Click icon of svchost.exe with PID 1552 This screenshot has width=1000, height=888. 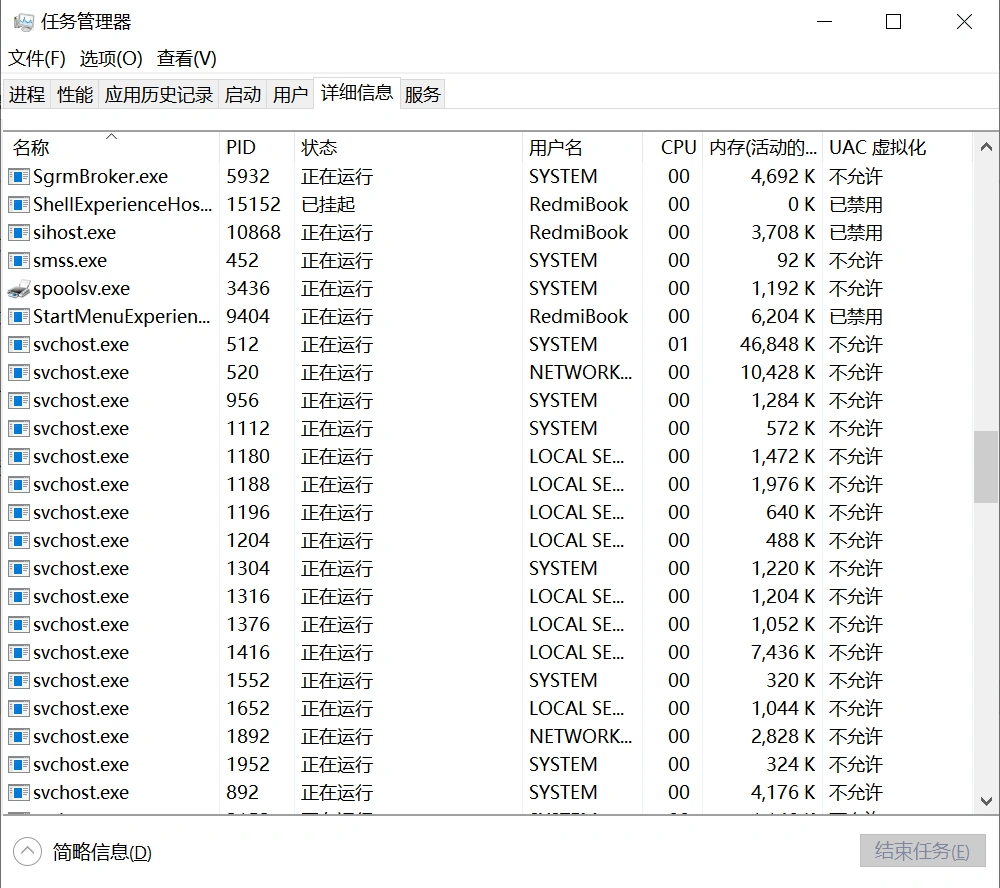[x=18, y=681]
